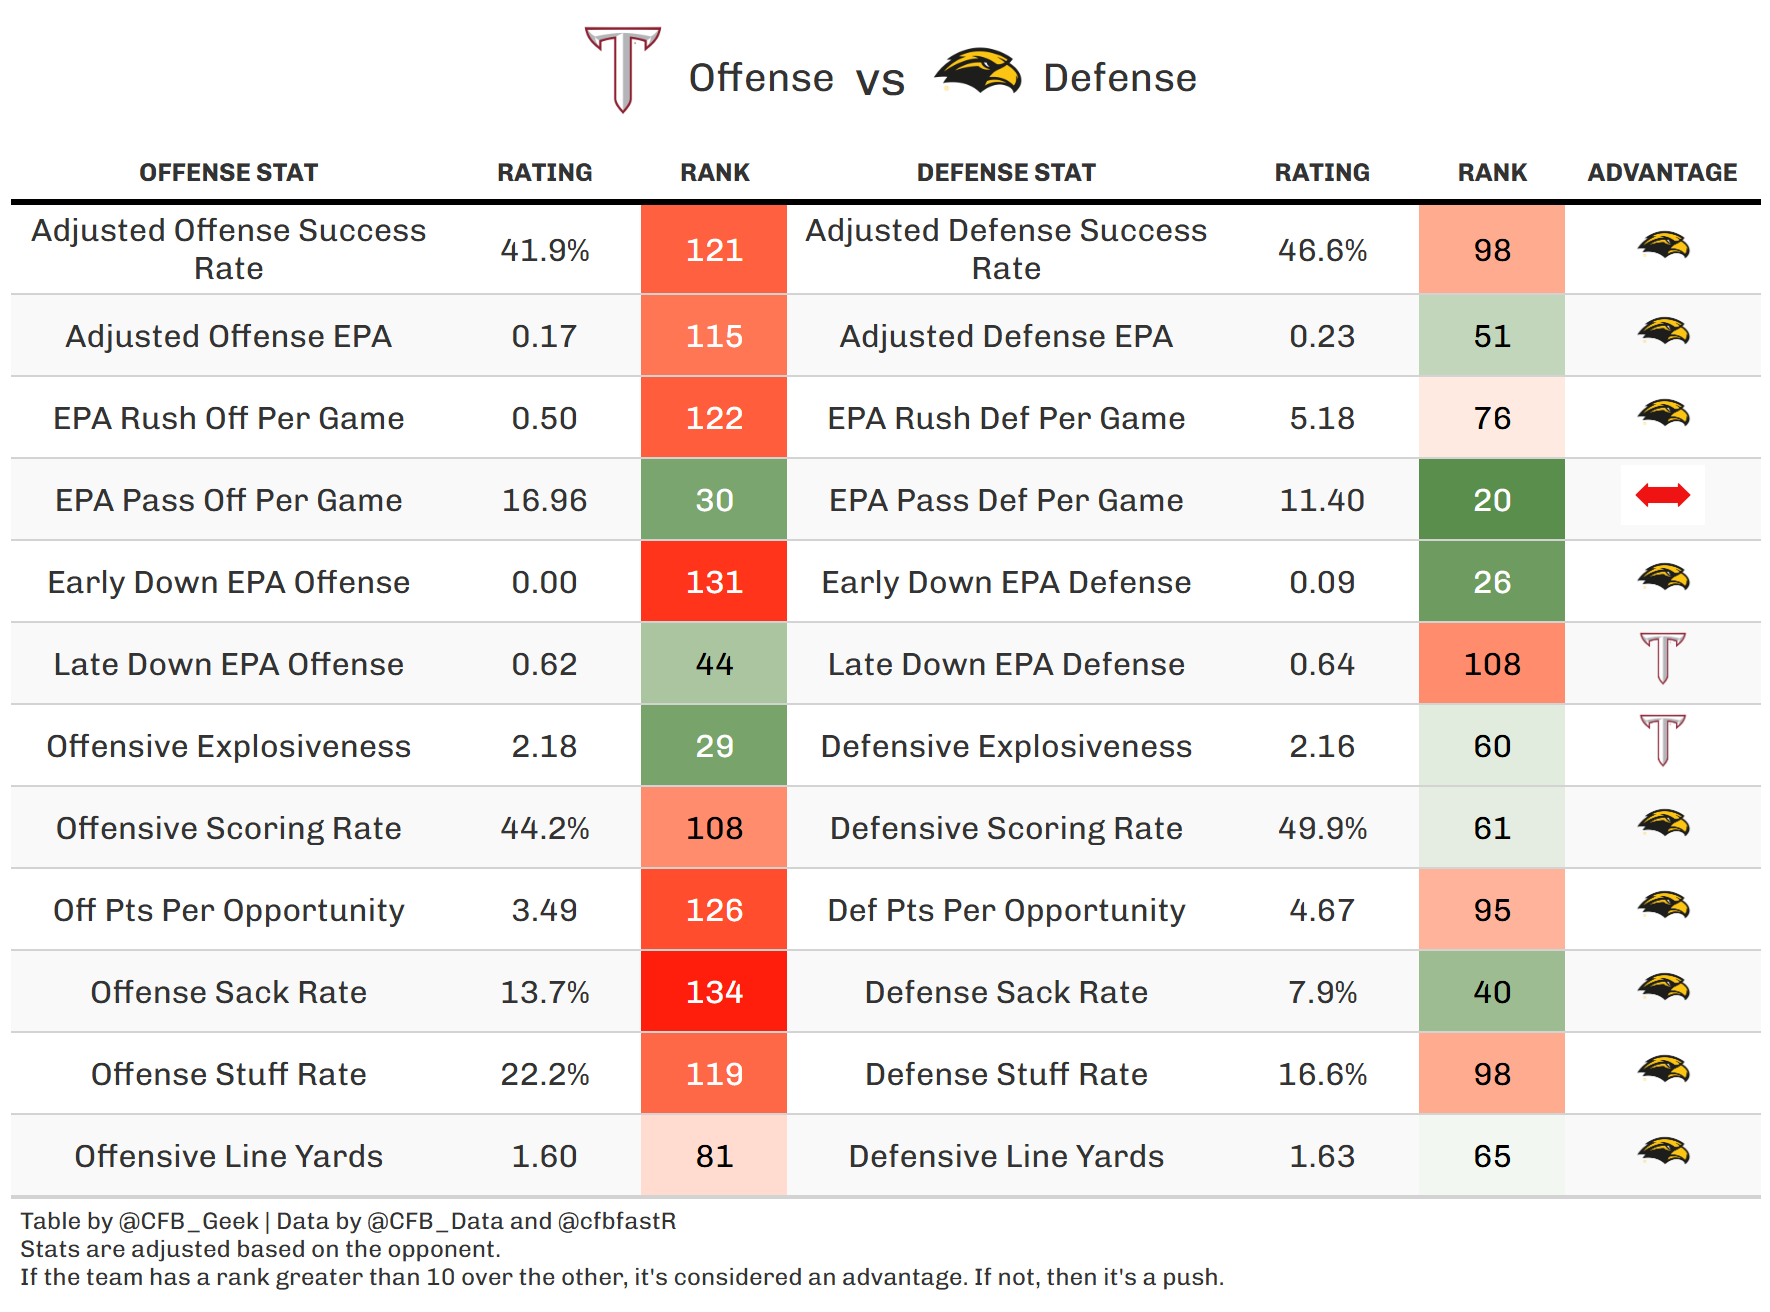Click the Southern Miss eagle logo in the title
Viewport: 1770px width, 1312px height.
[x=977, y=72]
